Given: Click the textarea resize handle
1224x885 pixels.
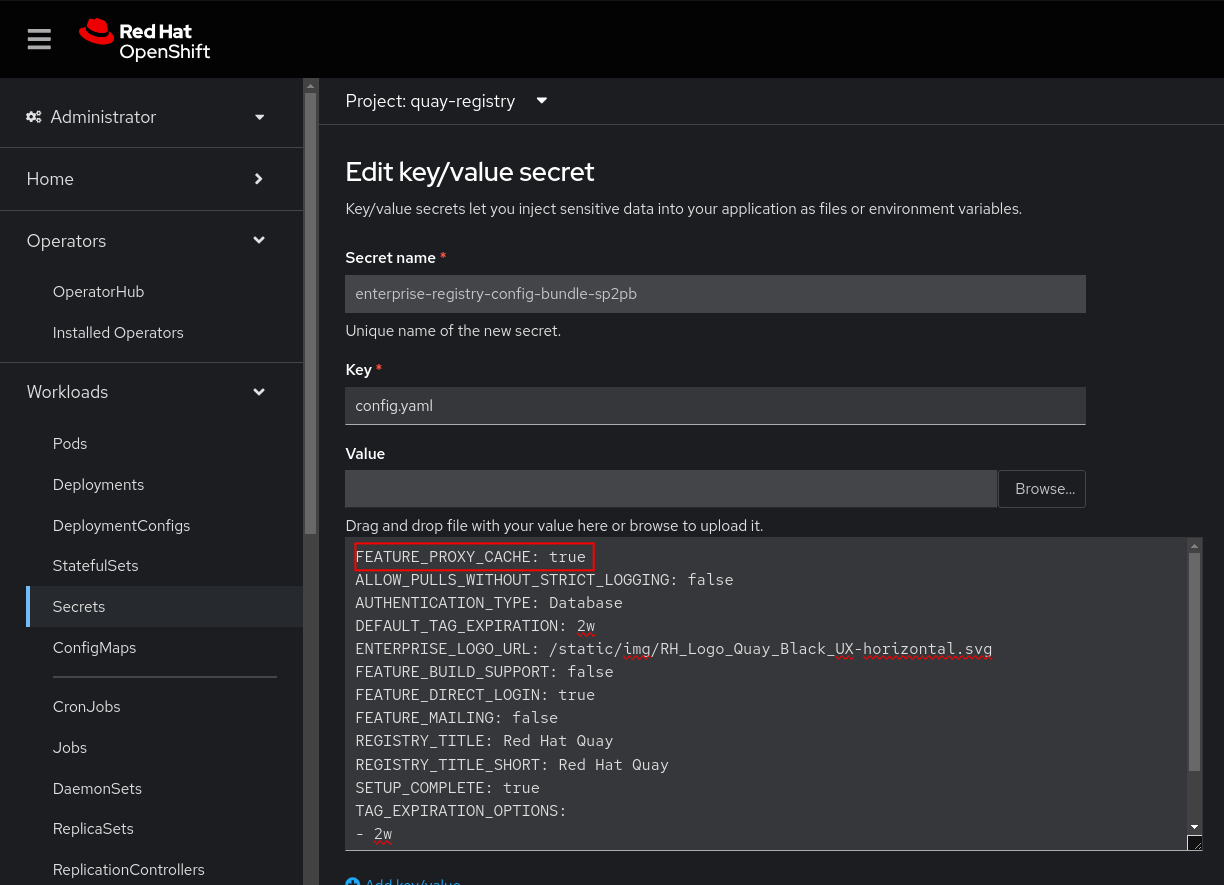Looking at the screenshot, I should coord(1194,843).
